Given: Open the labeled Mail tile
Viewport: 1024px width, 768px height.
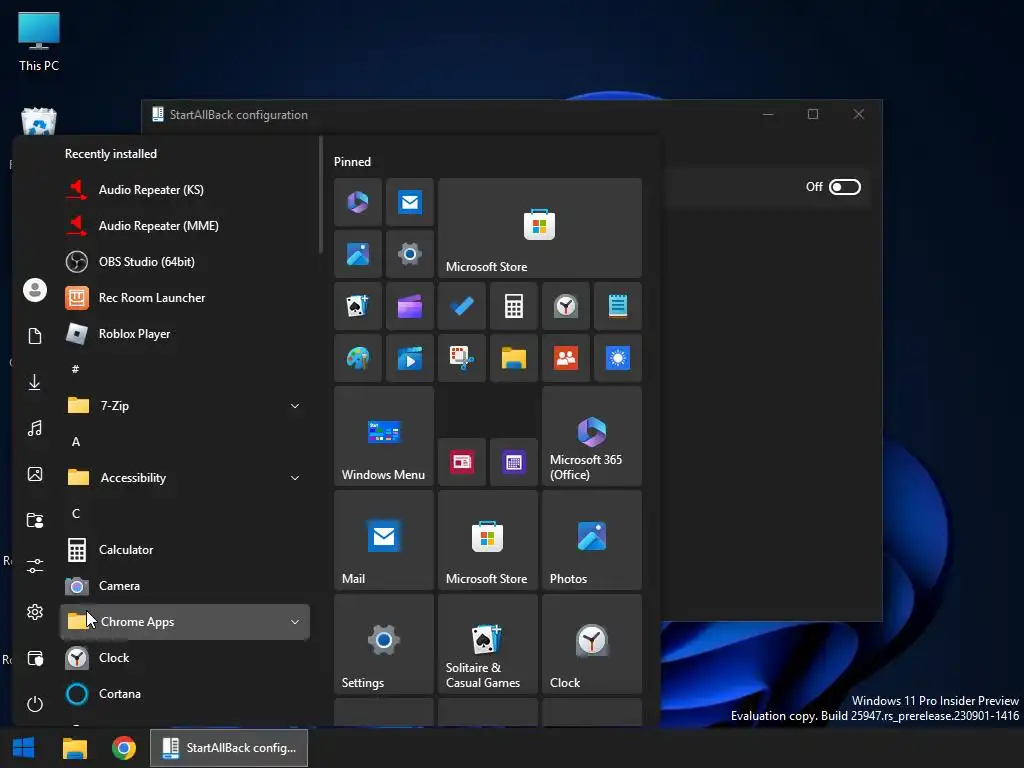Looking at the screenshot, I should point(384,540).
